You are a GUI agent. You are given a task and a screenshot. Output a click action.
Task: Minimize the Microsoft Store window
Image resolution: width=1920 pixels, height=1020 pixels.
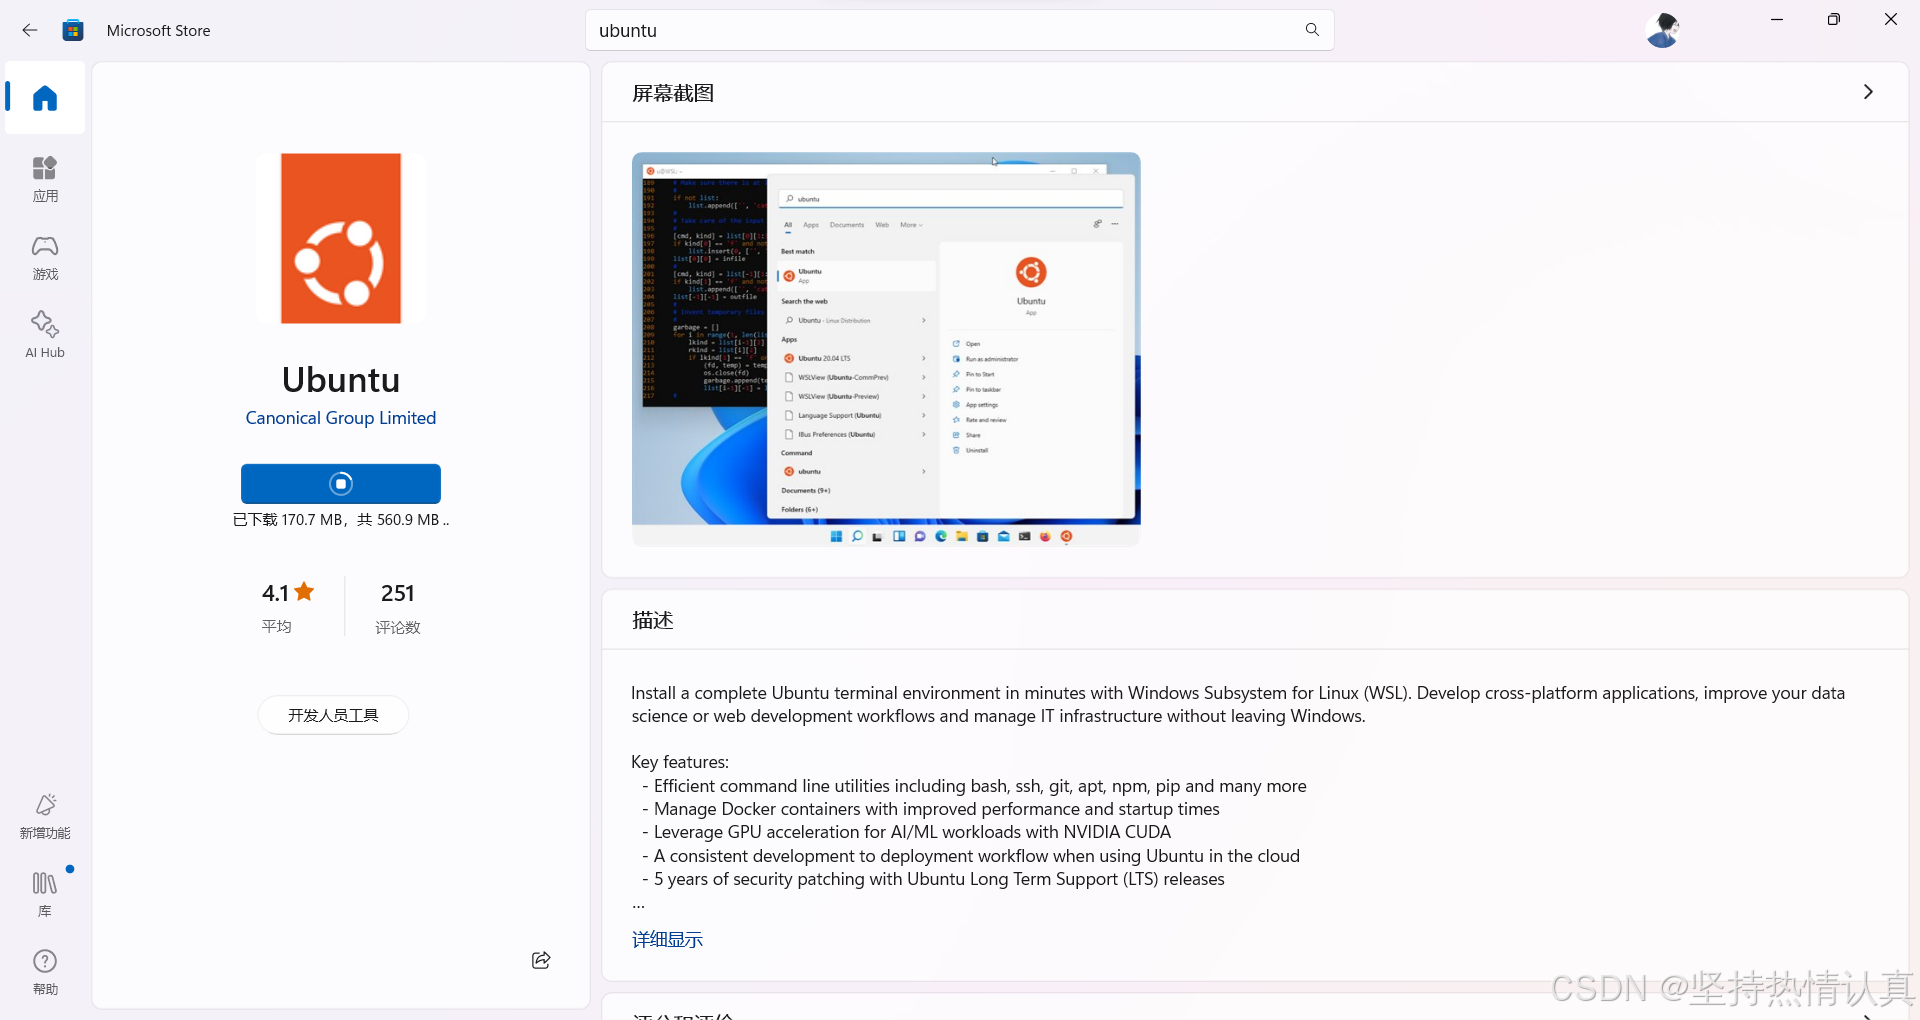[x=1777, y=19]
